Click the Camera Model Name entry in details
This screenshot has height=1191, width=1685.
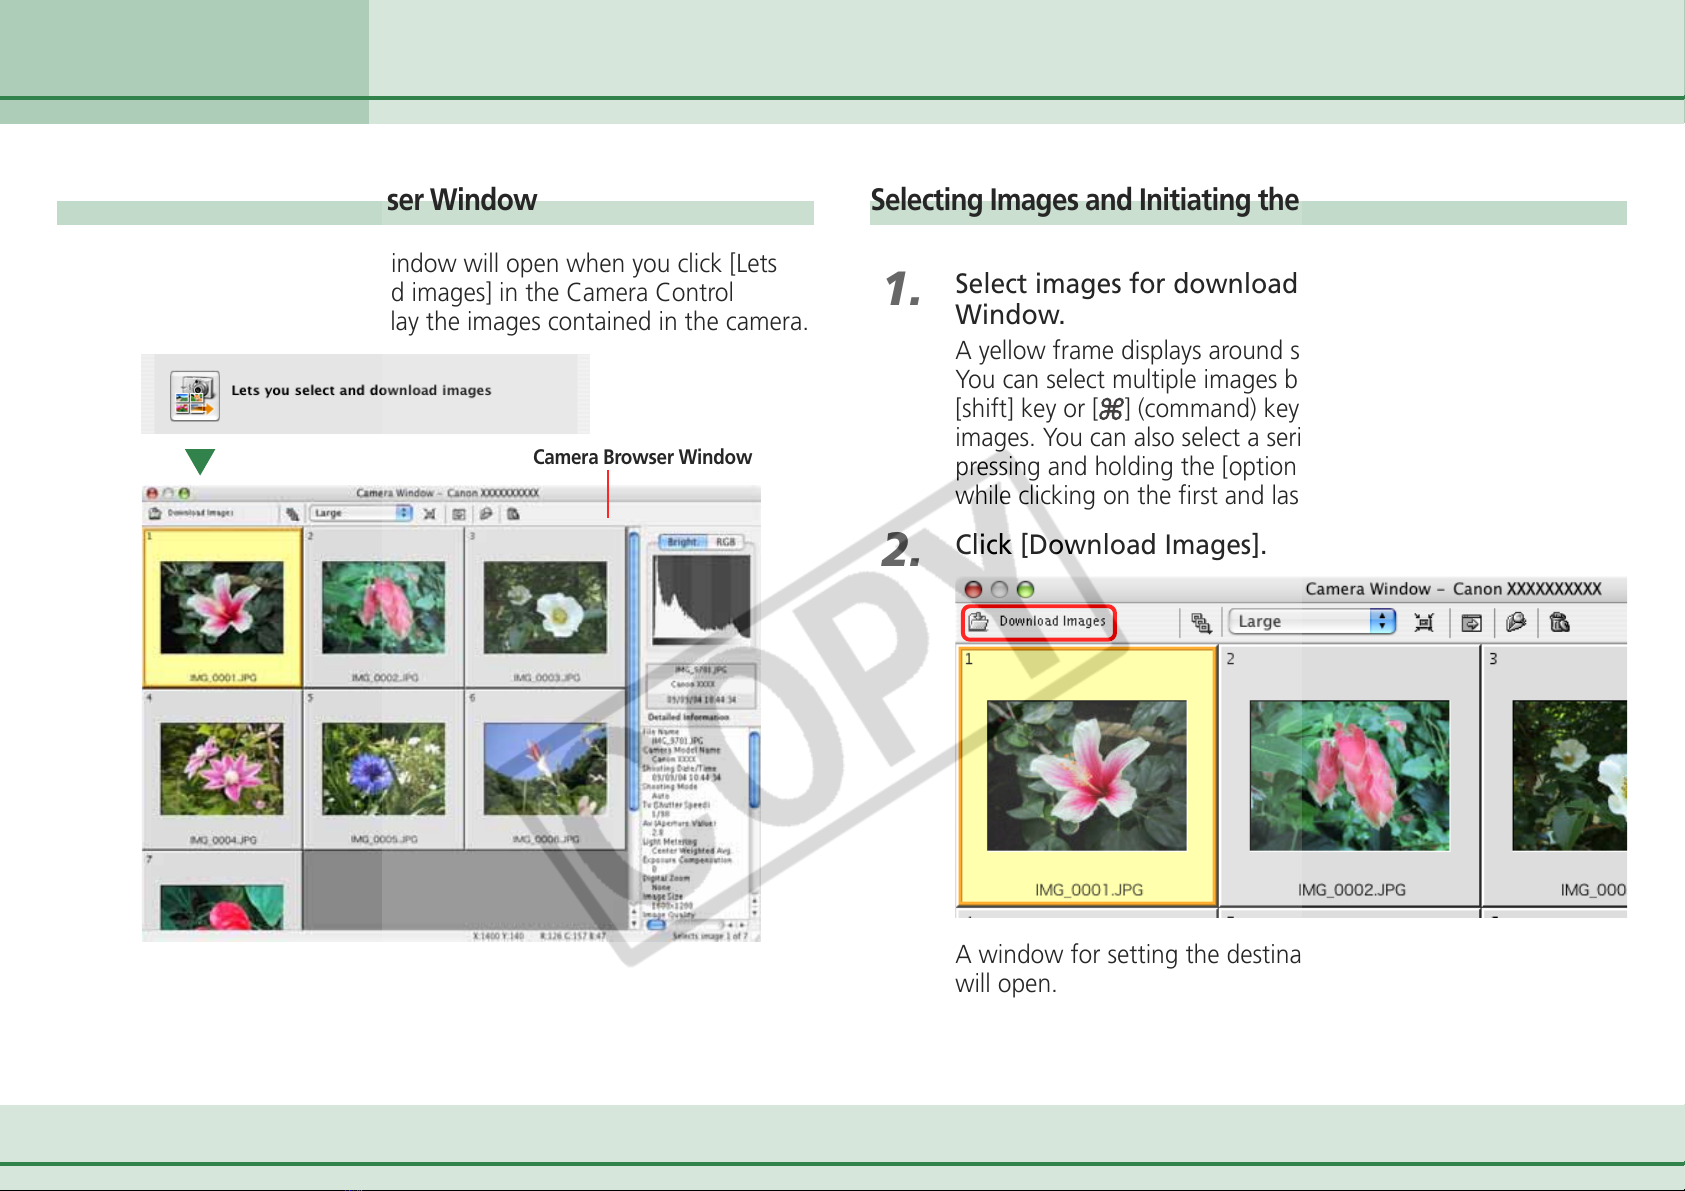pyautogui.click(x=681, y=750)
